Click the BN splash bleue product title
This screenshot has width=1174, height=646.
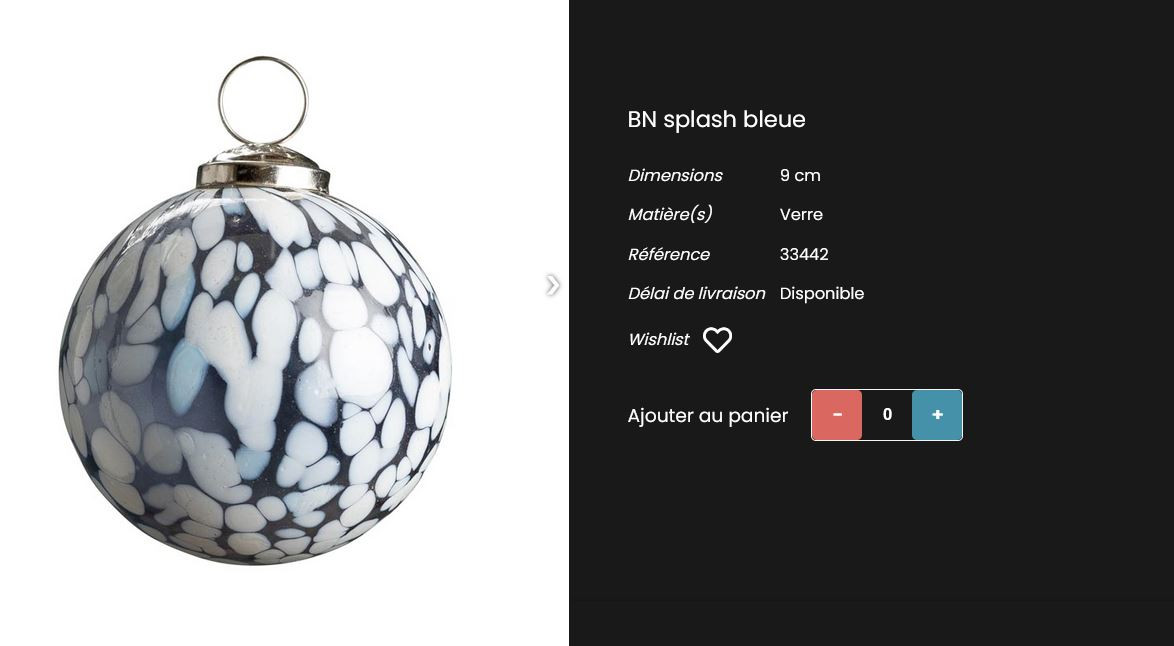point(717,119)
